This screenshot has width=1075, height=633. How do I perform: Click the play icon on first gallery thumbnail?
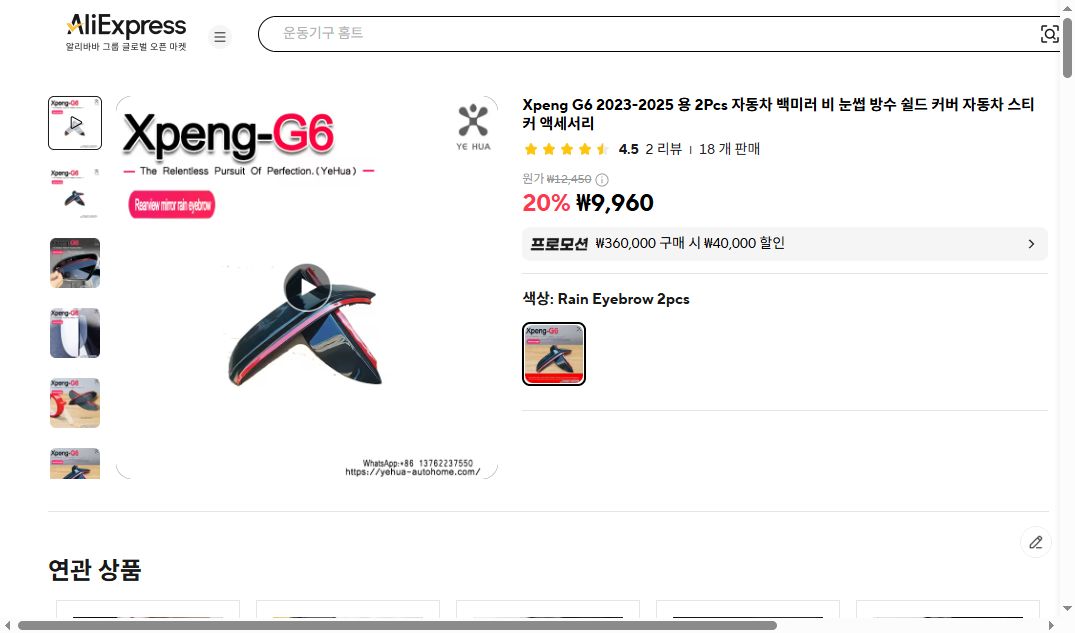pos(74,122)
